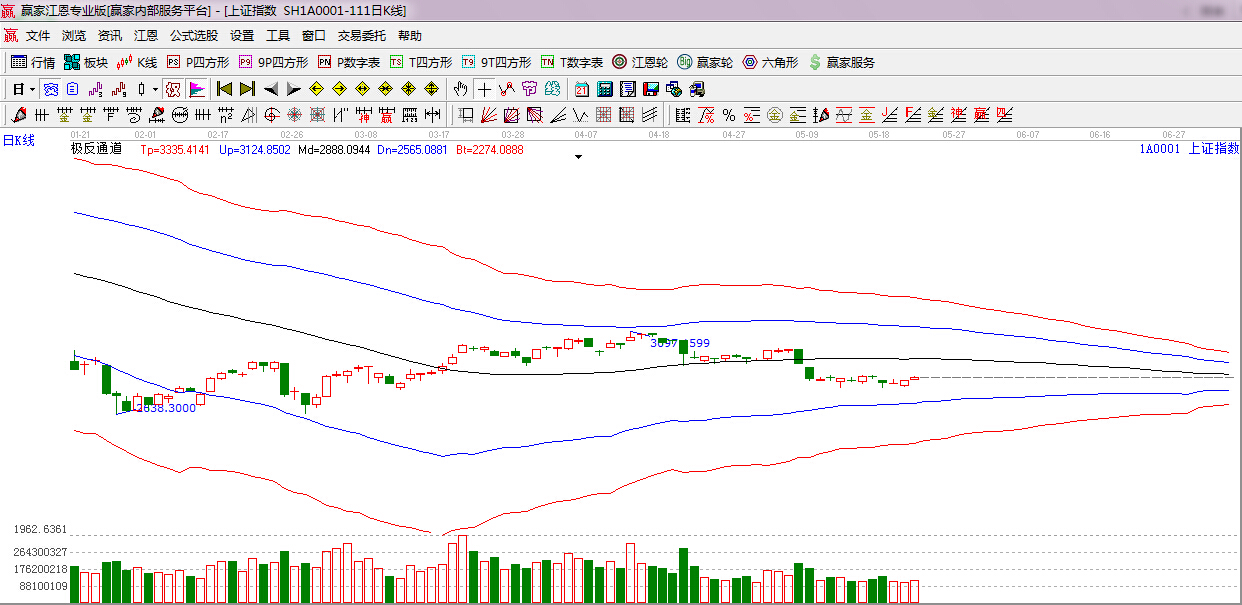Open the 交易委托 menu
1242x605 pixels.
tap(361, 35)
